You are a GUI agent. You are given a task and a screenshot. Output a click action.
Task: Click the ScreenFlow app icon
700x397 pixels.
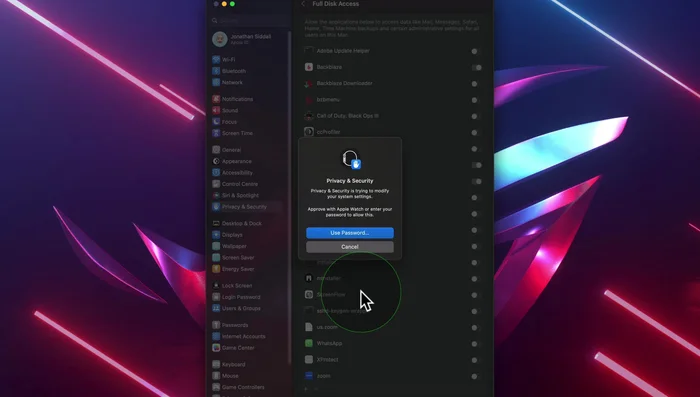pos(308,295)
